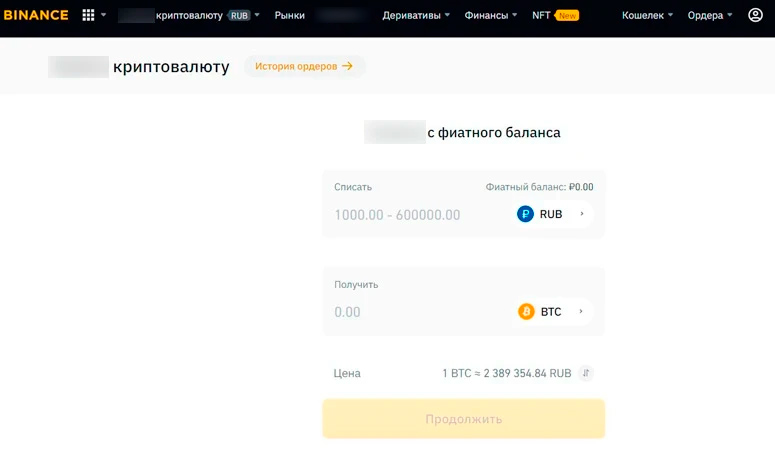Viewport: 775px width, 454px height.
Task: Open the криптовалюту RUB top menu
Action: tap(188, 15)
